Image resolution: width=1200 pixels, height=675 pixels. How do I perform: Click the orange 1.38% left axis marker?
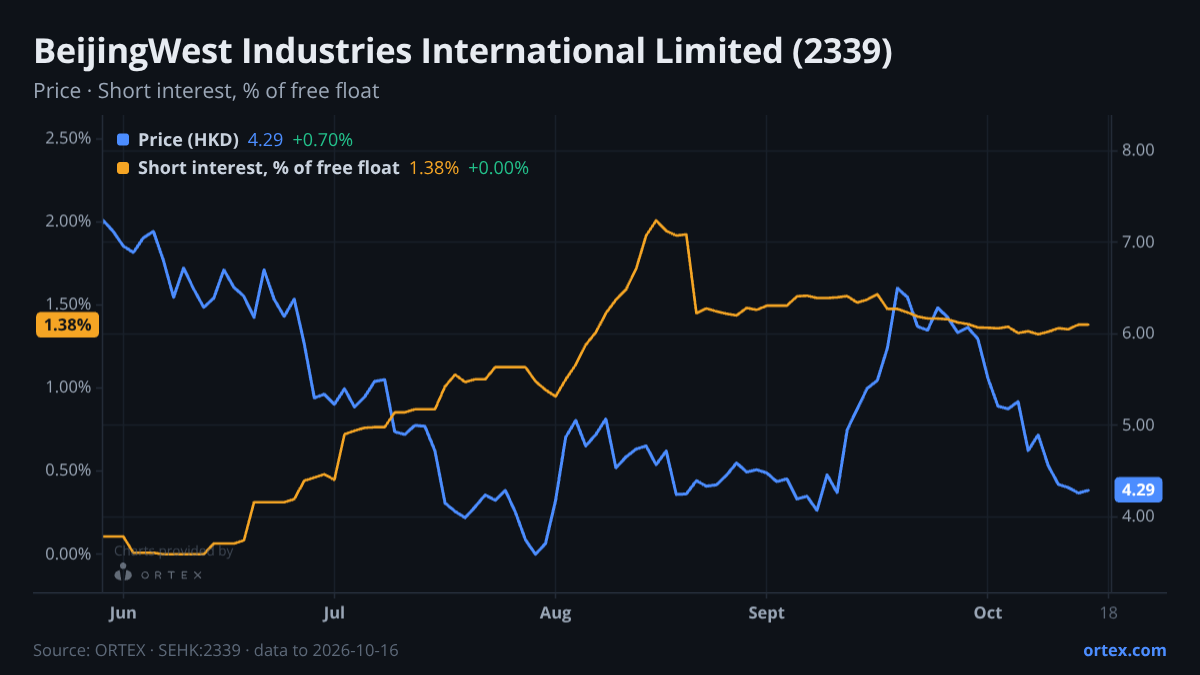point(67,325)
